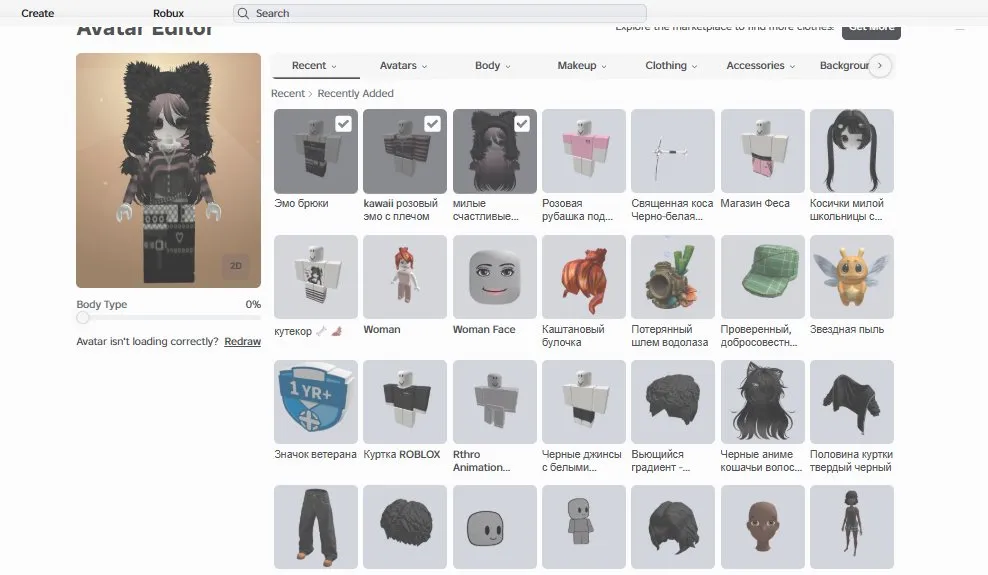Open the Robux menu item
The height and width of the screenshot is (575, 988).
(x=168, y=13)
